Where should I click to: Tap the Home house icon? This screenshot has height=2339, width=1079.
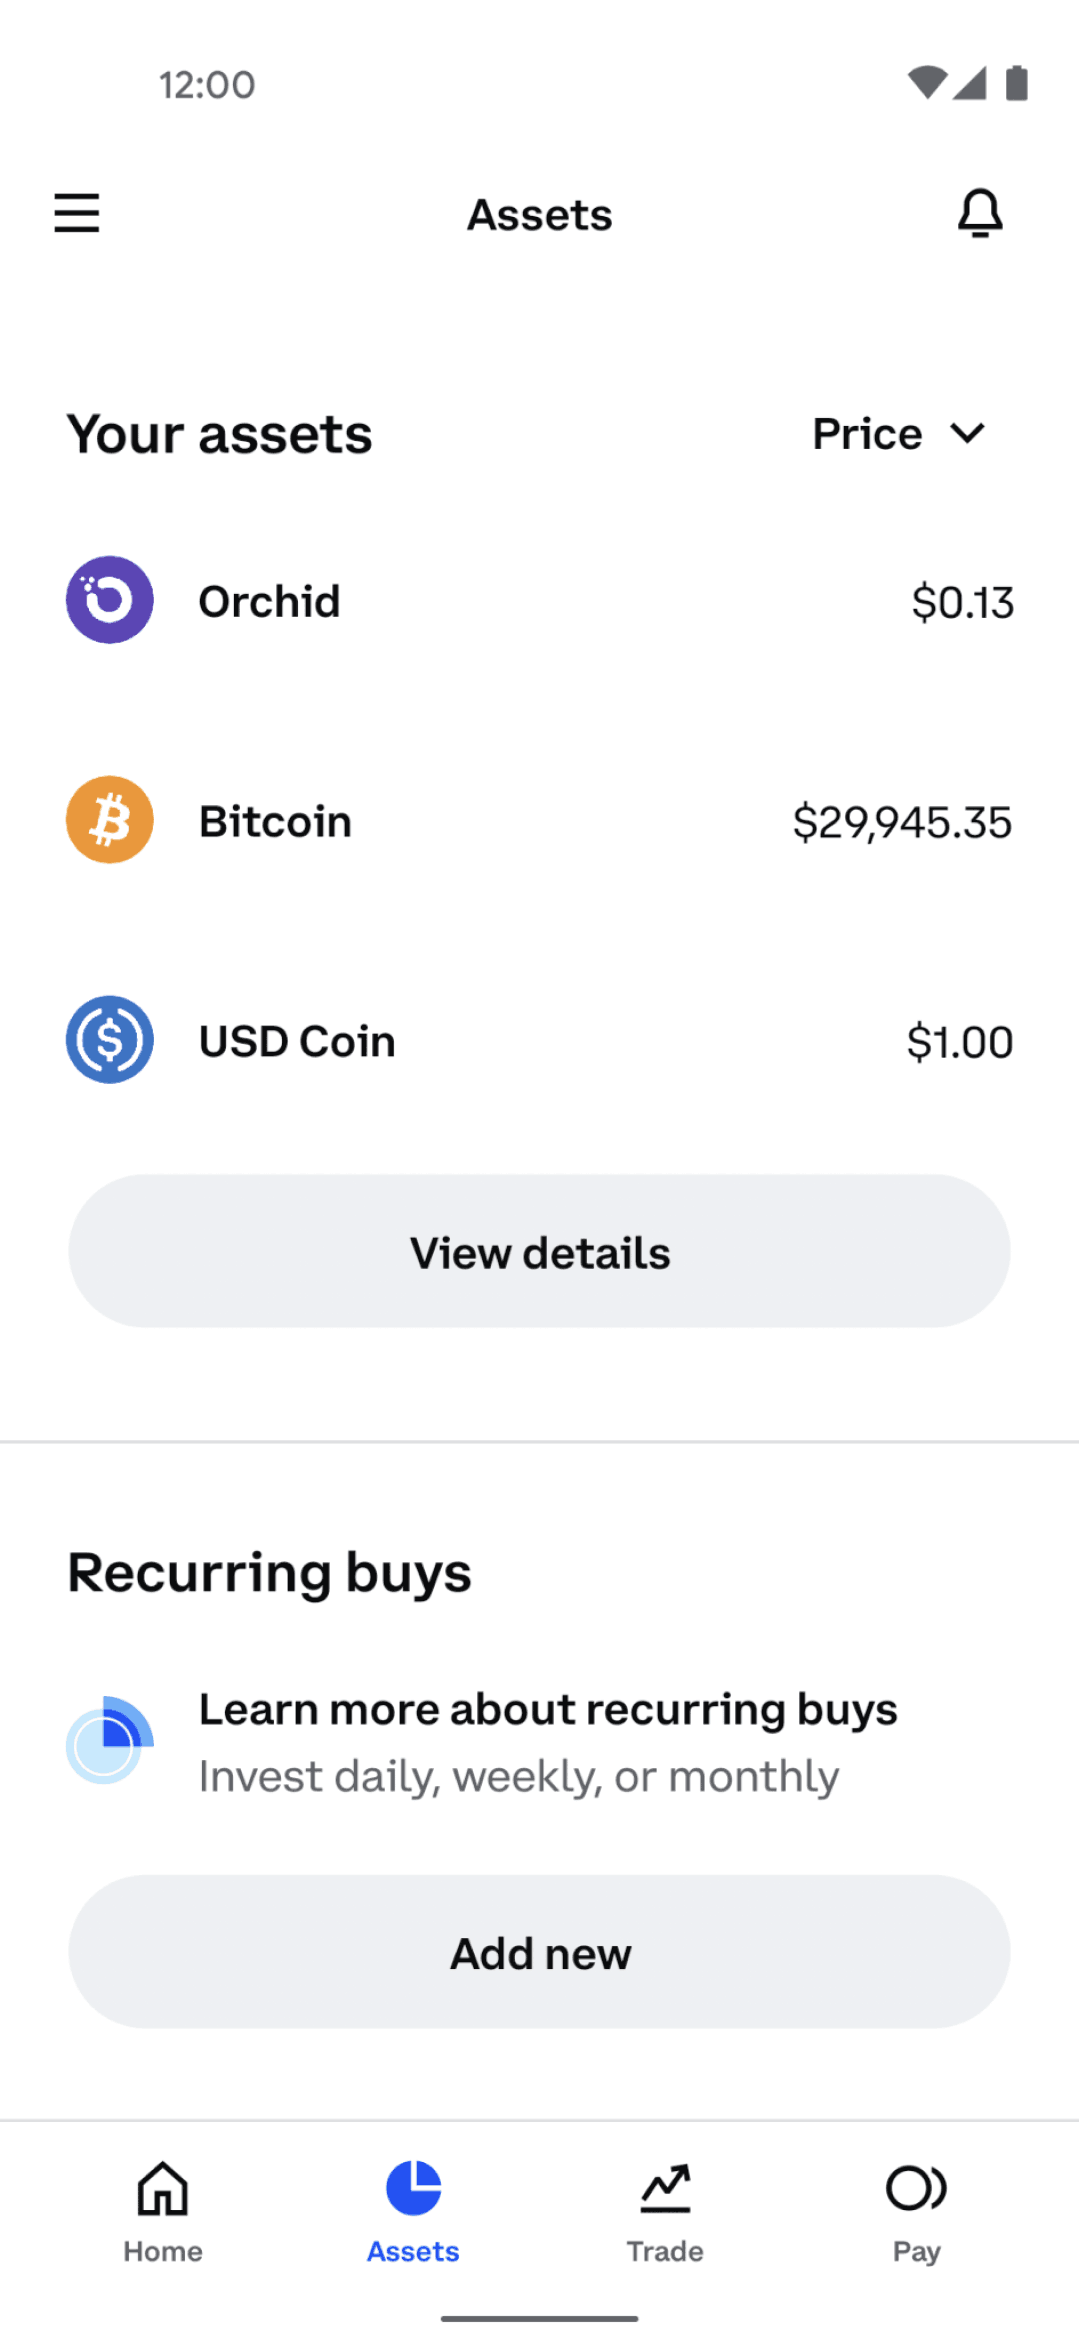[x=163, y=2188]
